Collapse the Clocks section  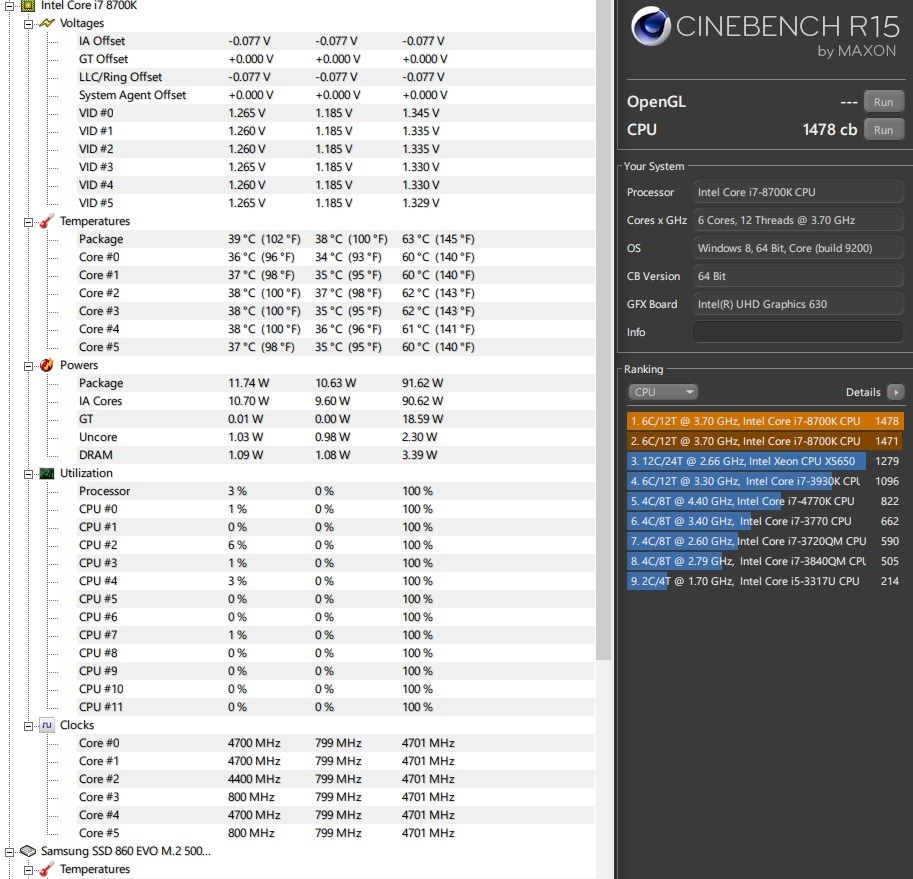coord(28,726)
